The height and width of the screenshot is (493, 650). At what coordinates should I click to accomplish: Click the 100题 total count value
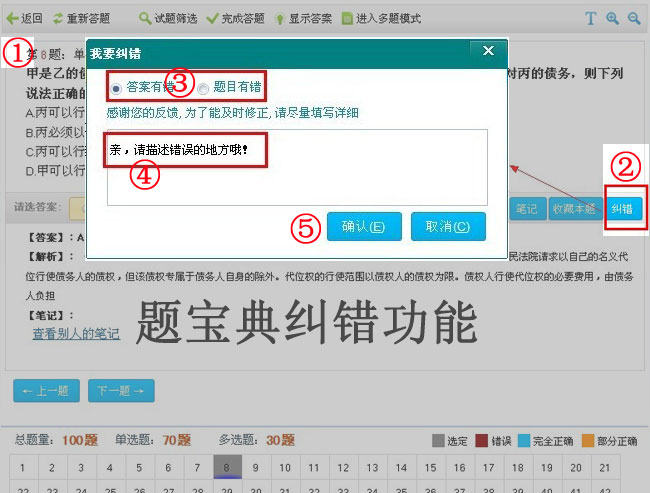[80, 440]
